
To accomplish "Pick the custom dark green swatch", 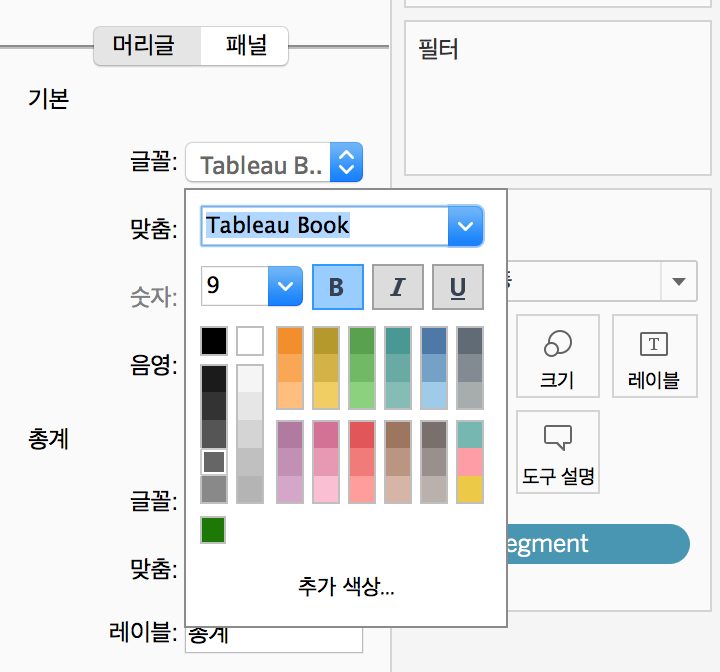I will click(x=213, y=530).
